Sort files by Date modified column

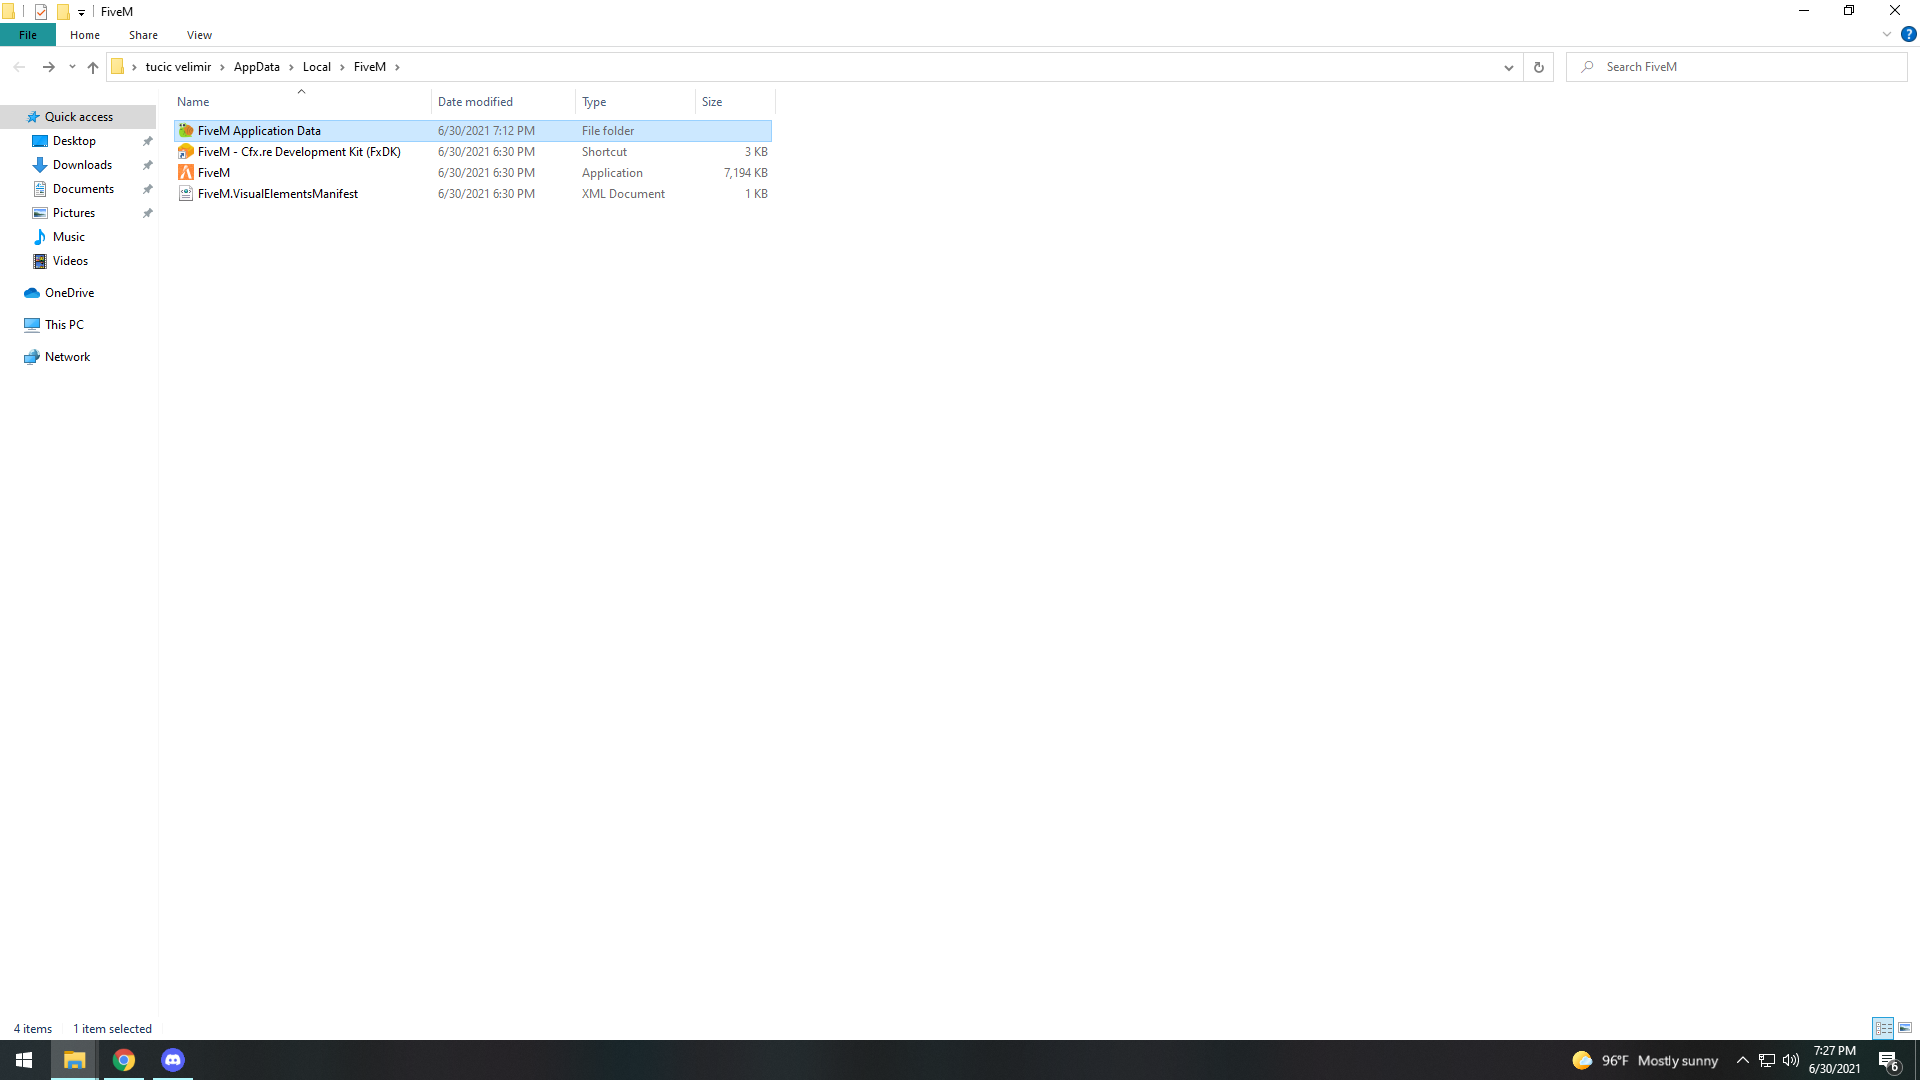503,102
